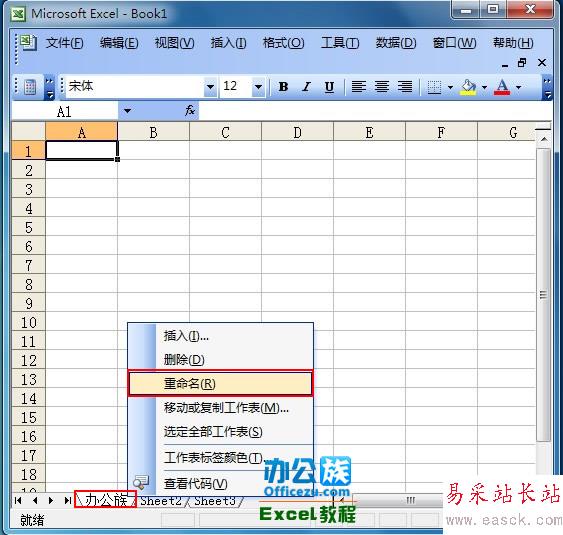
Task: Go to previous sheet navigation arrow
Action: 35,500
